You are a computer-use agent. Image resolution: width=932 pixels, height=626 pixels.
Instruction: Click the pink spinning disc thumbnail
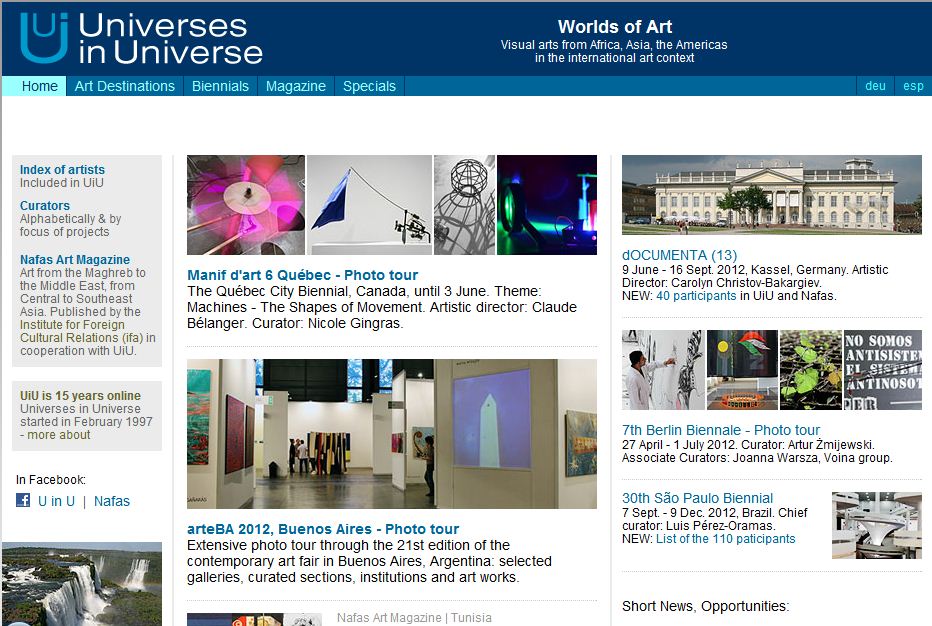[x=246, y=205]
